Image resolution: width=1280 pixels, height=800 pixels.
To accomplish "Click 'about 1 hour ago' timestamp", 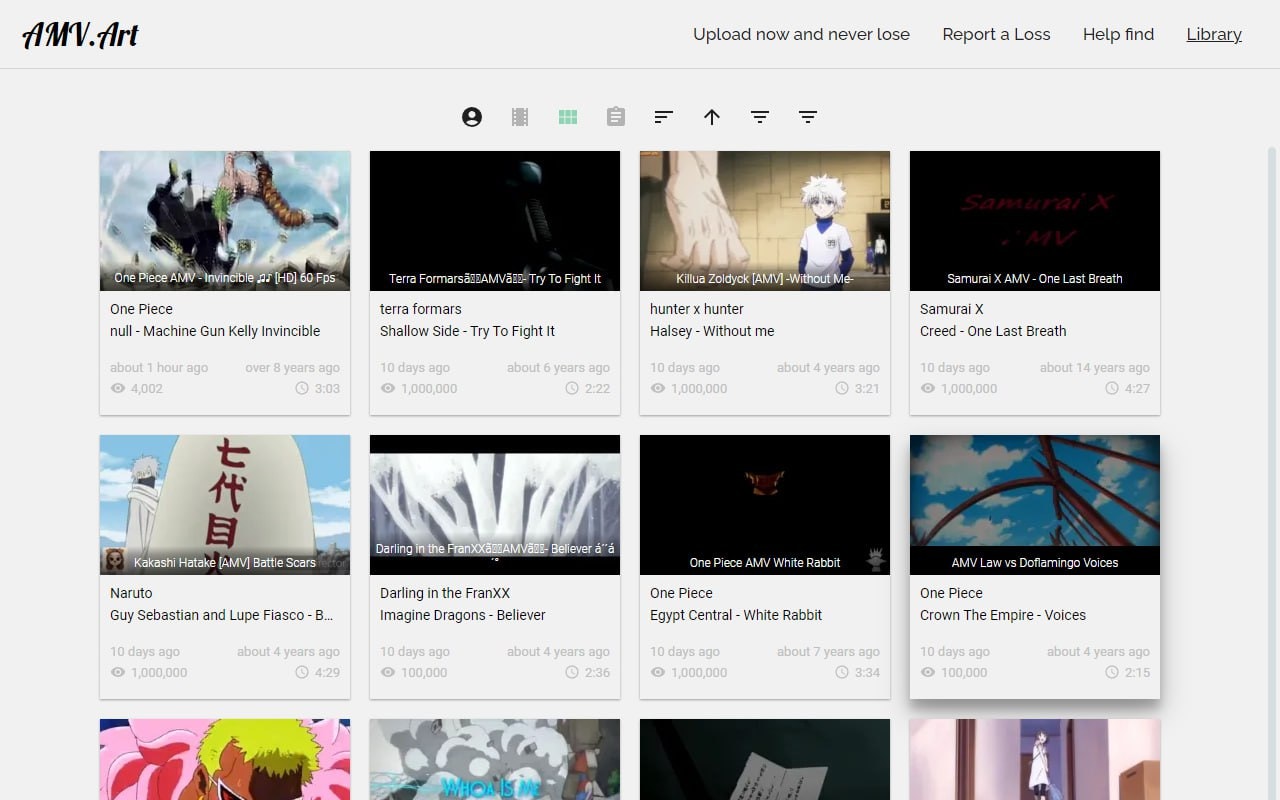I will coord(159,367).
